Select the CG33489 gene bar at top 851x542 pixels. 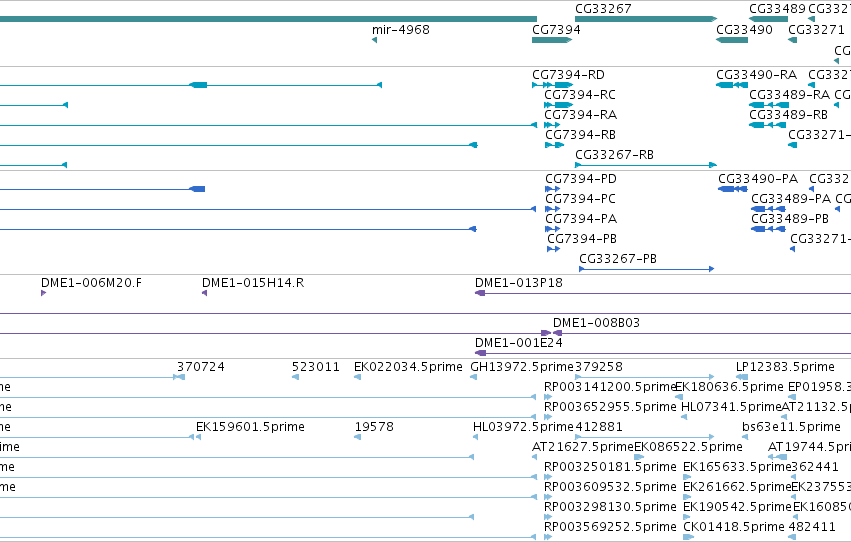click(769, 19)
